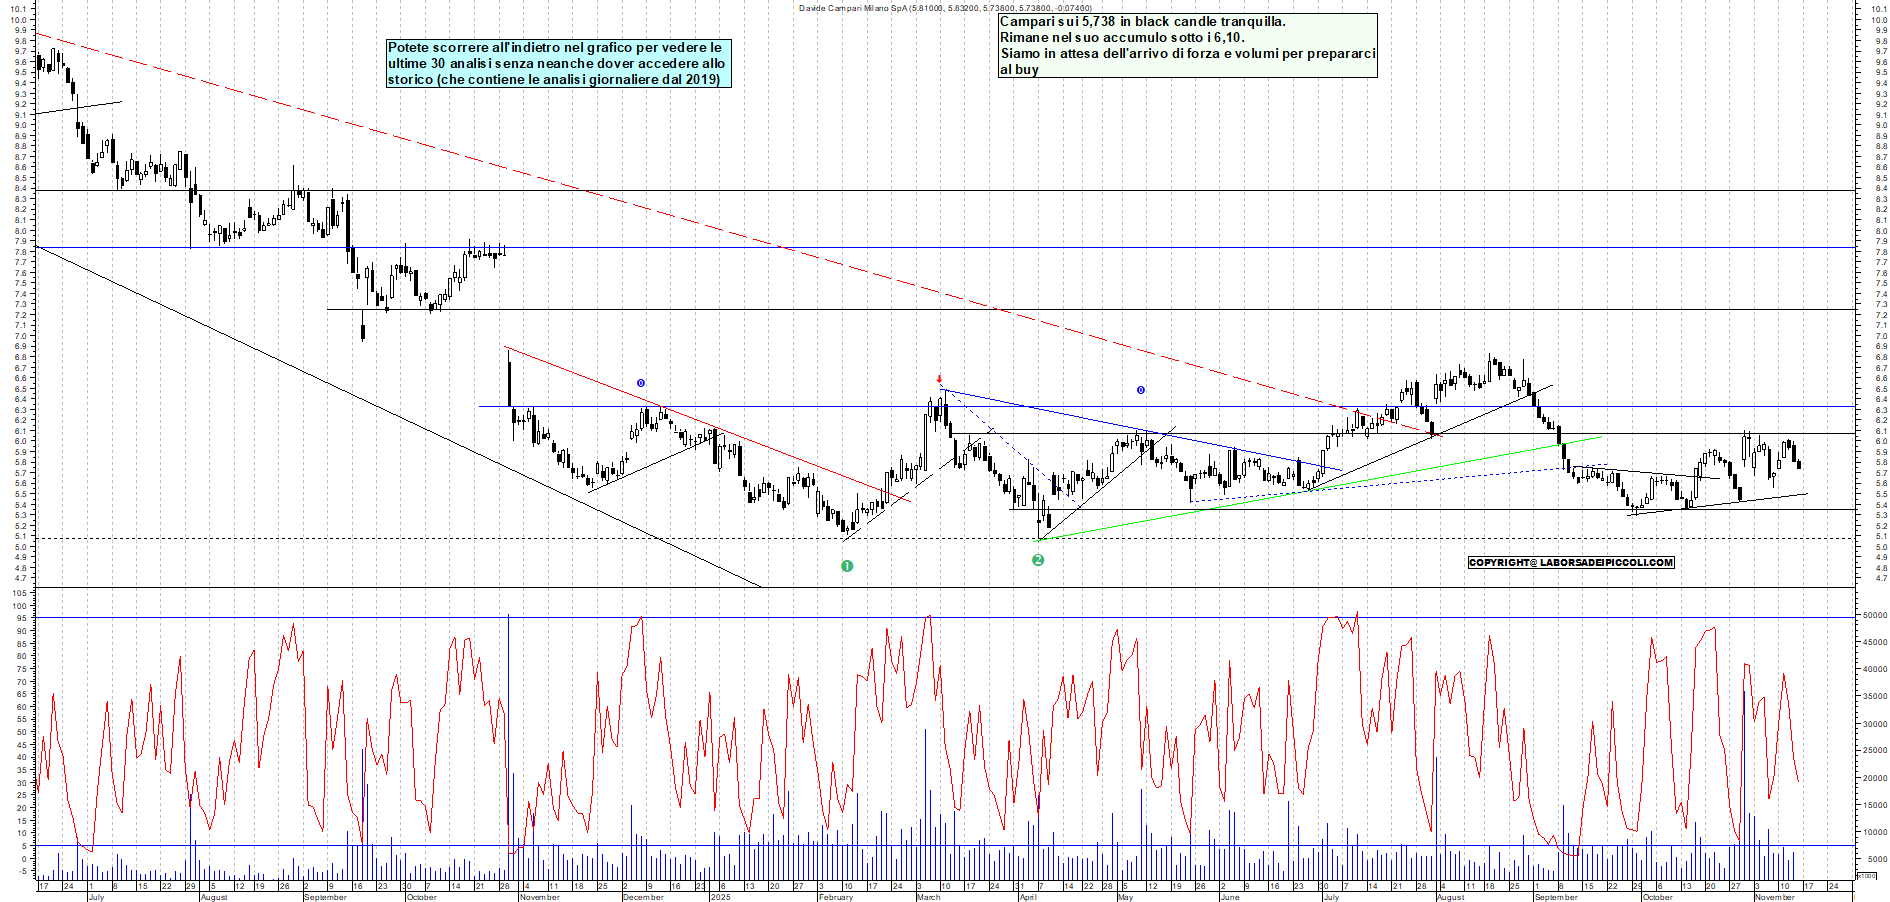1890x902 pixels.
Task: Select the 2025 label on the date axis
Action: point(720,898)
